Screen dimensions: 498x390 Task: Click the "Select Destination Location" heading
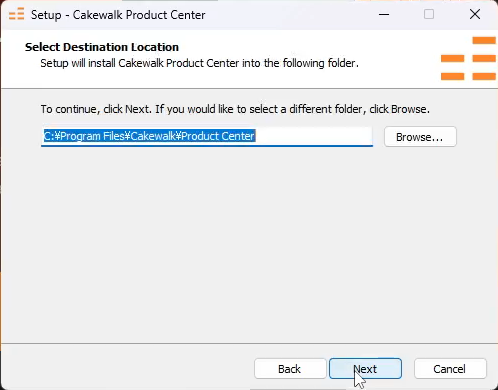tap(102, 47)
